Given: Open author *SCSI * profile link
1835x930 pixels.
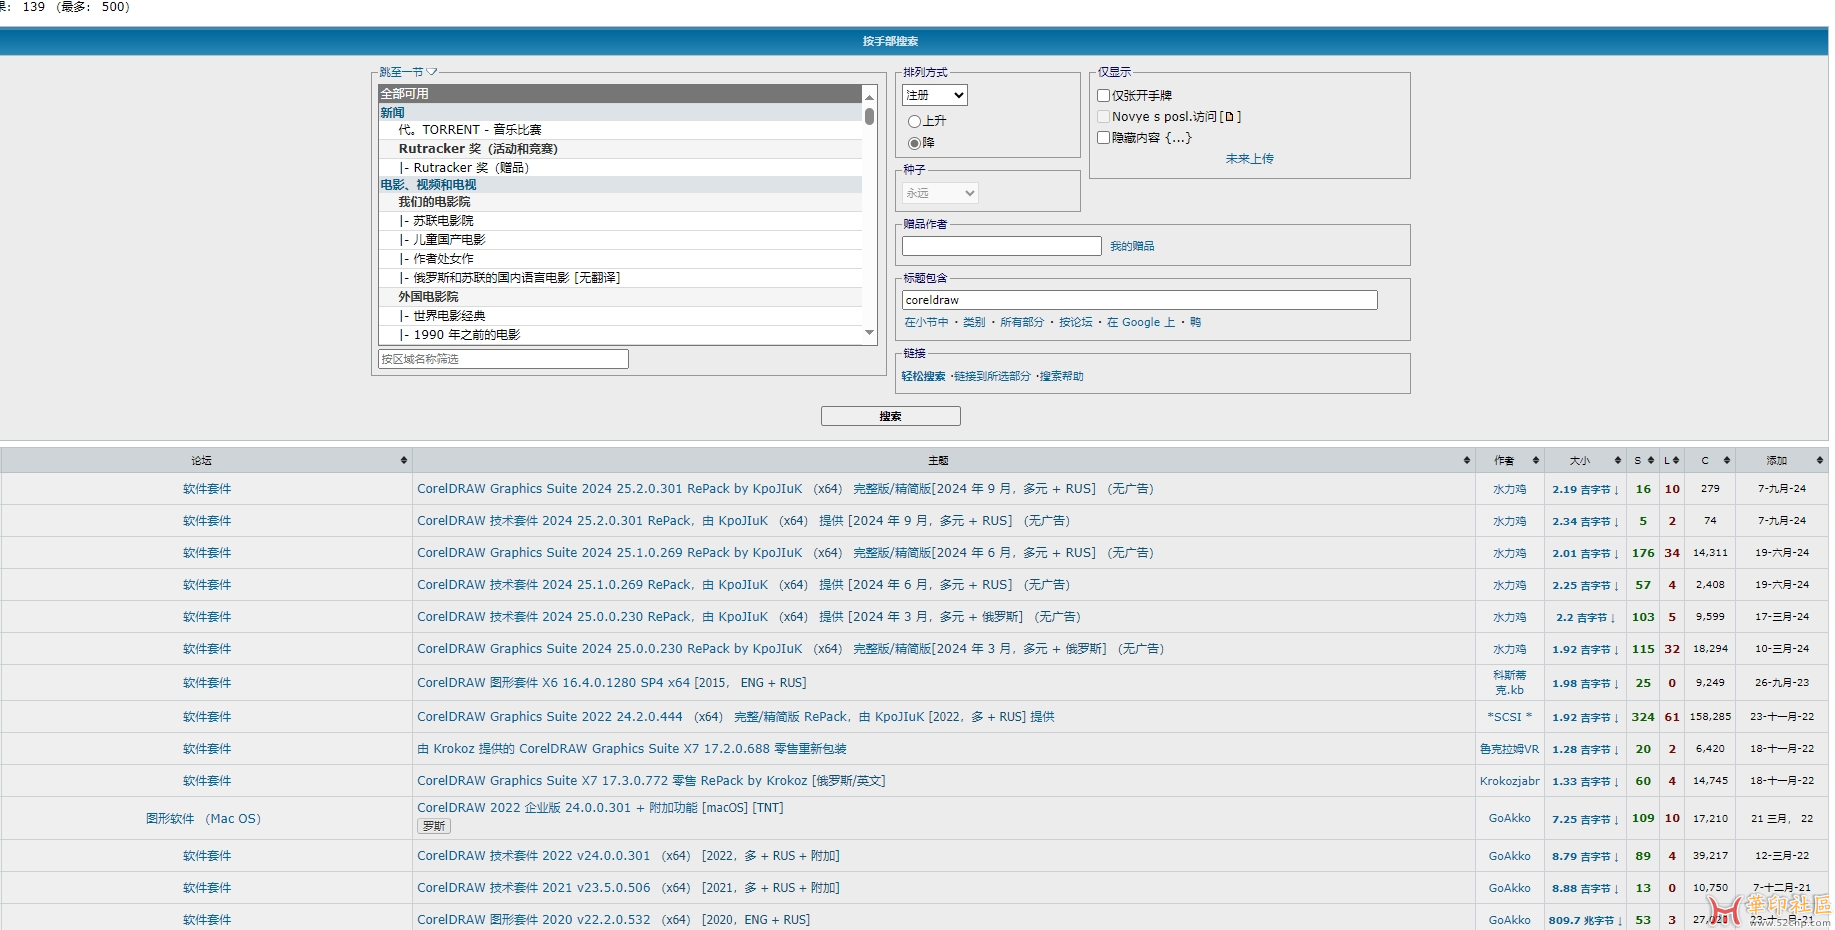Looking at the screenshot, I should click(x=1509, y=717).
